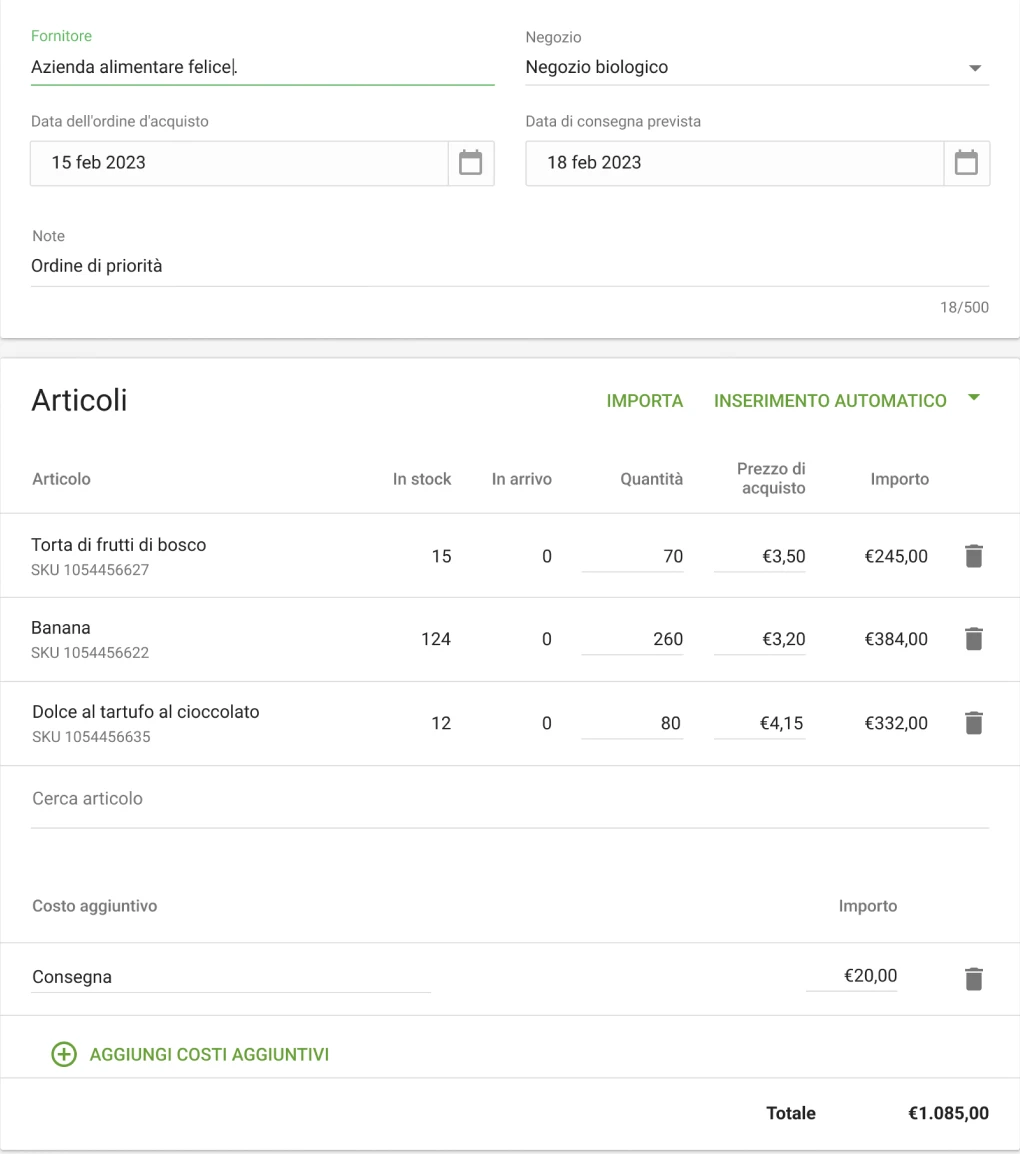The image size is (1020, 1154).
Task: Expand the Negozio store dropdown
Action: (x=975, y=68)
